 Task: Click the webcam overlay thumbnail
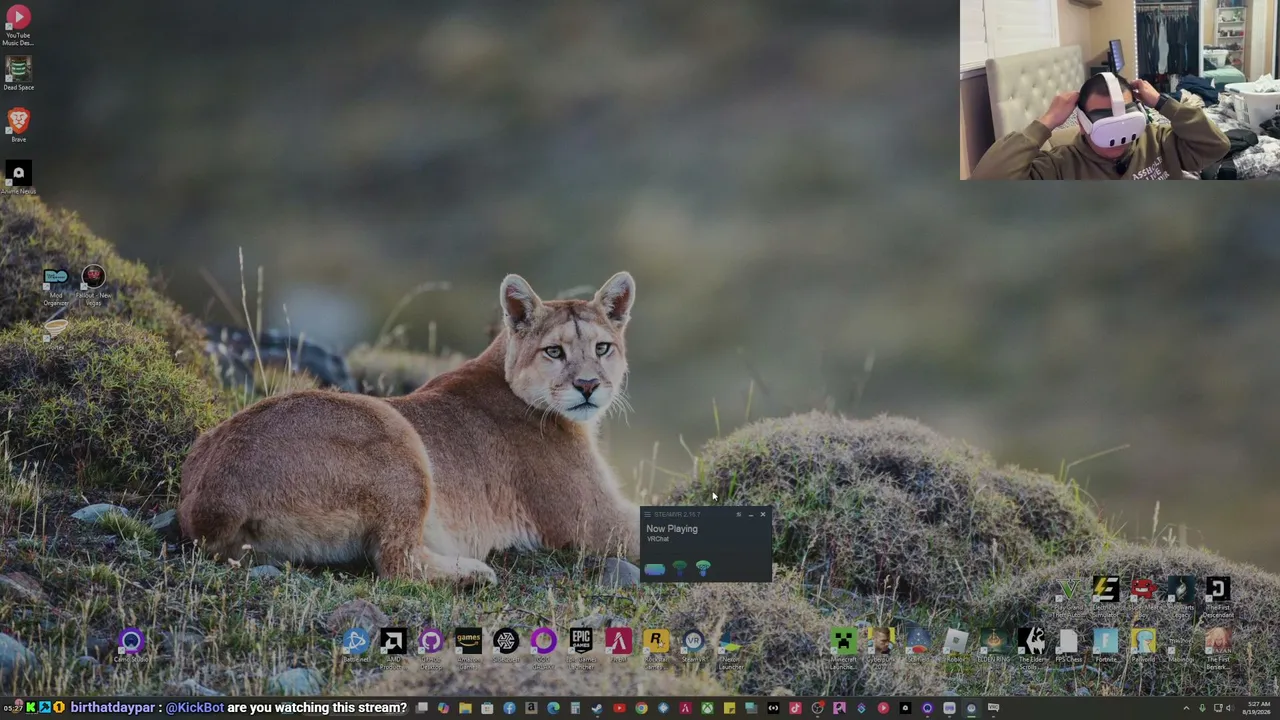(1120, 90)
